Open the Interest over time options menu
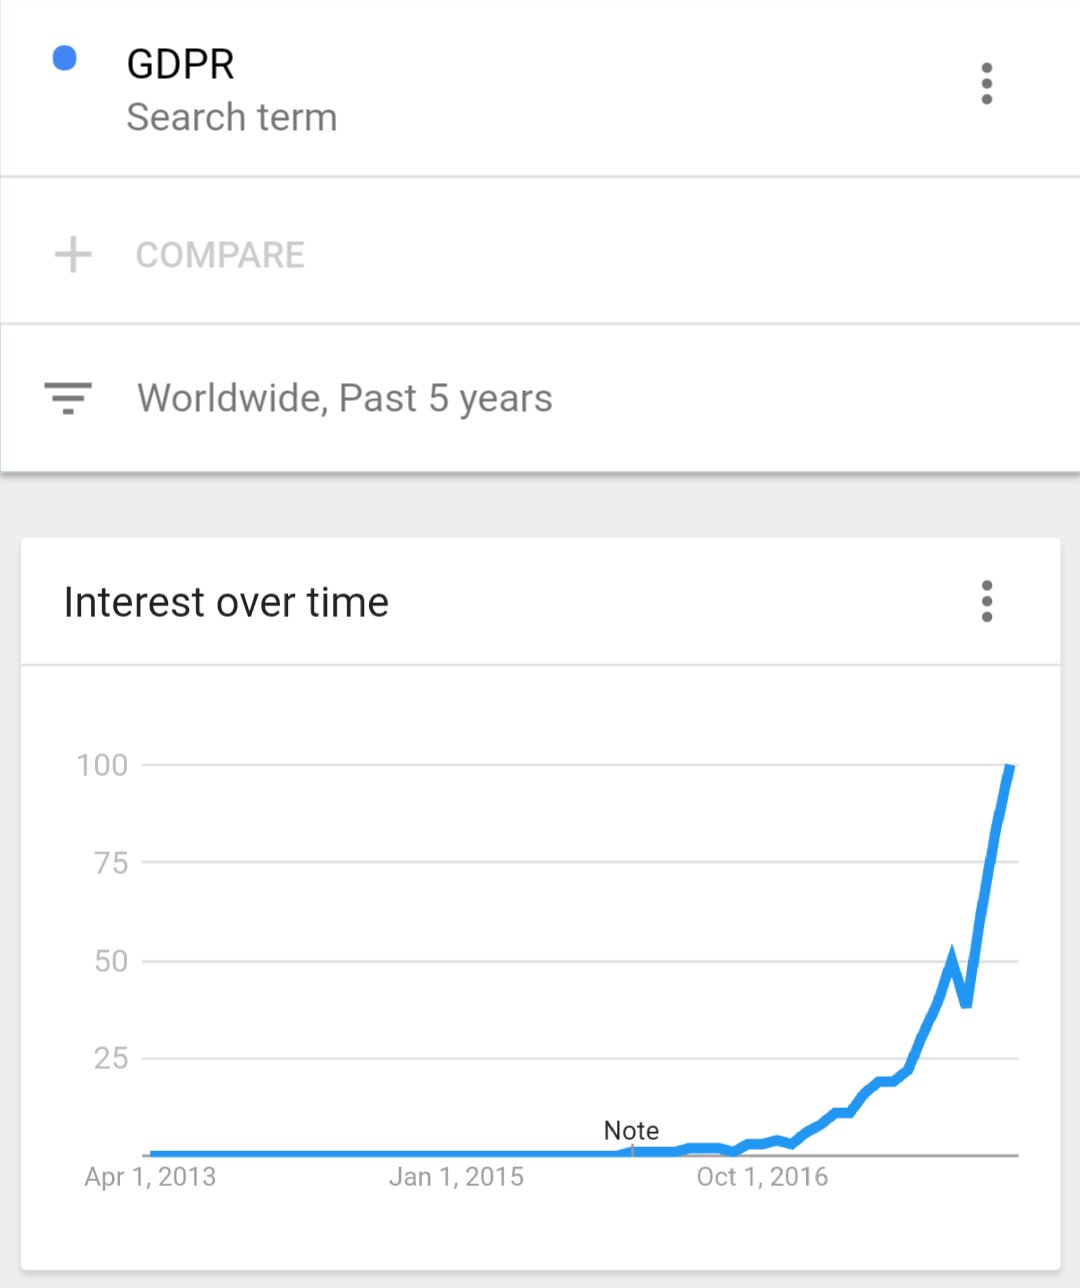1080x1288 pixels. point(986,602)
